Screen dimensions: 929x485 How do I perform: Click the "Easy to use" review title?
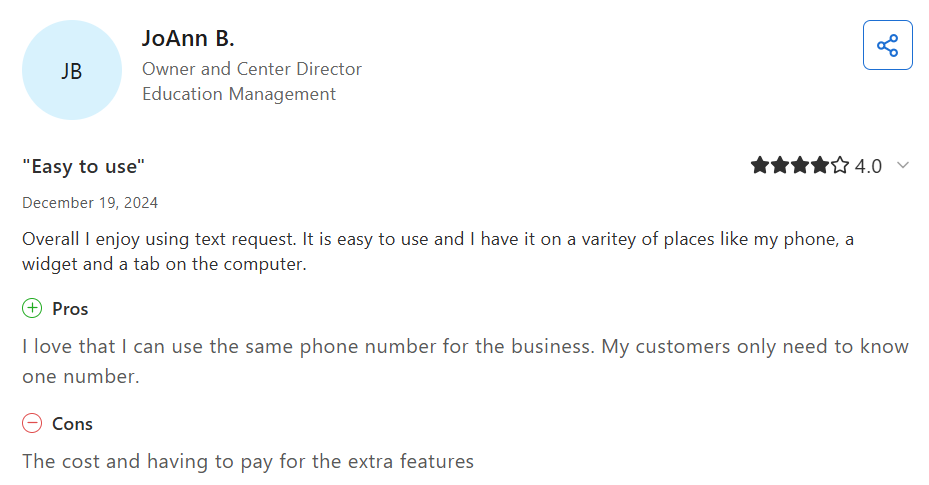pyautogui.click(x=84, y=166)
